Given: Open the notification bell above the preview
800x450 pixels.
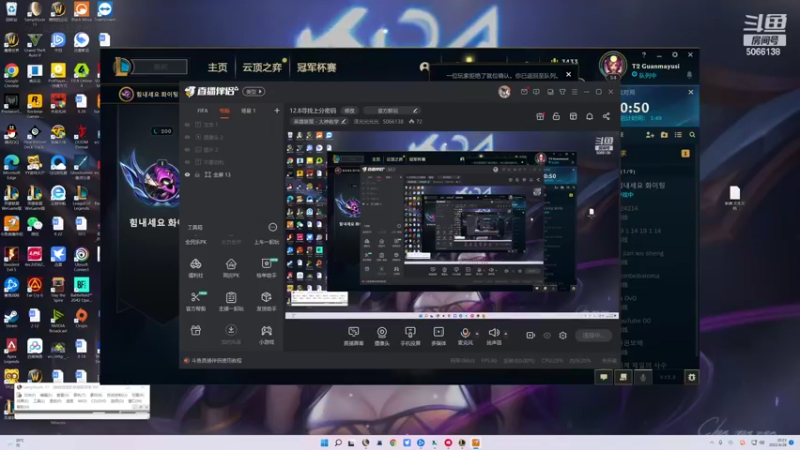Looking at the screenshot, I should (x=589, y=116).
